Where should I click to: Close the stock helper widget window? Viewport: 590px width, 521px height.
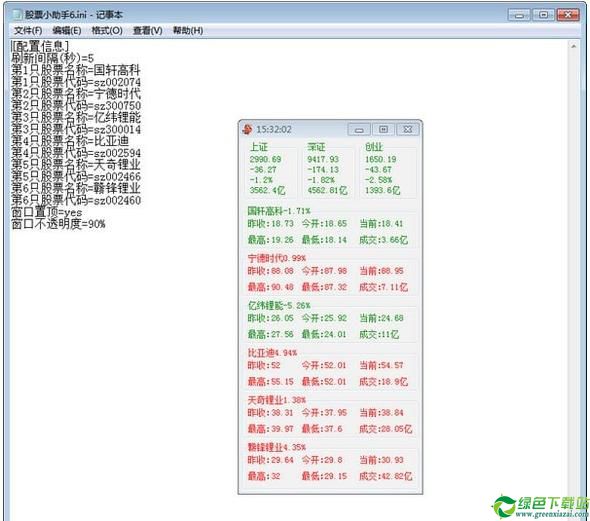click(408, 129)
